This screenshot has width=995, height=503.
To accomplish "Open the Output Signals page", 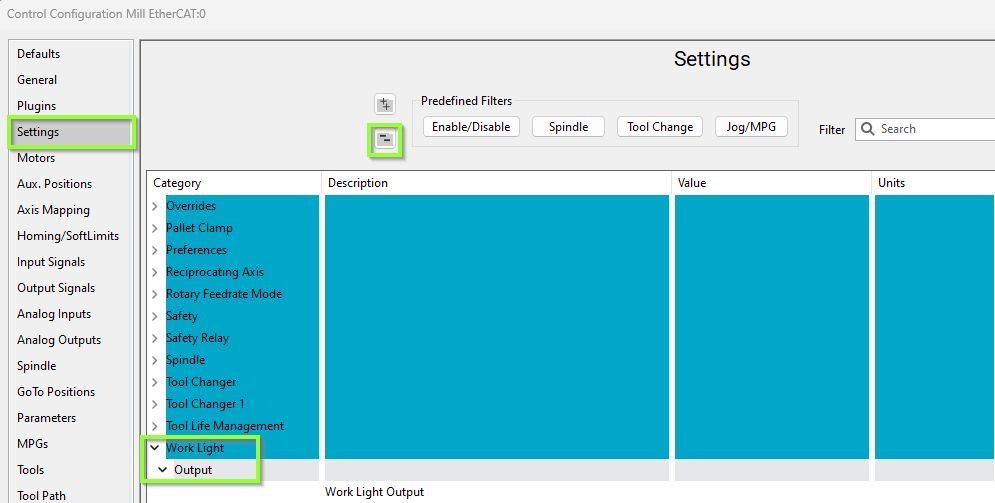I will pos(56,288).
